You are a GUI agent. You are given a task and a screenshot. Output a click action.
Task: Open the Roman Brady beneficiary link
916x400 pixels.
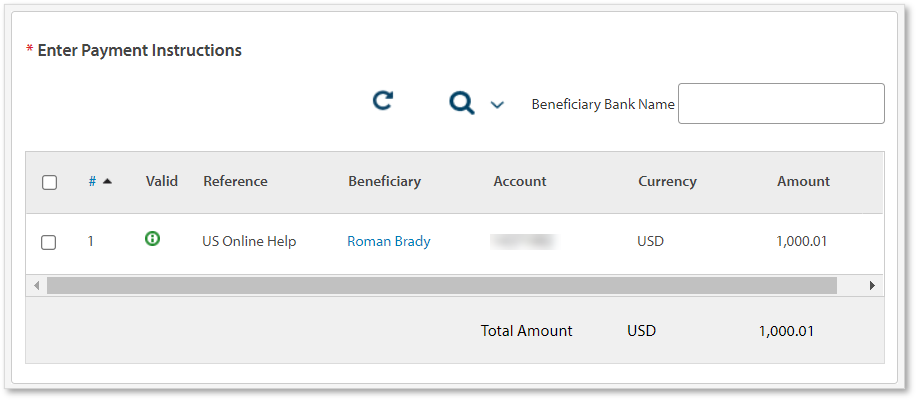(388, 241)
